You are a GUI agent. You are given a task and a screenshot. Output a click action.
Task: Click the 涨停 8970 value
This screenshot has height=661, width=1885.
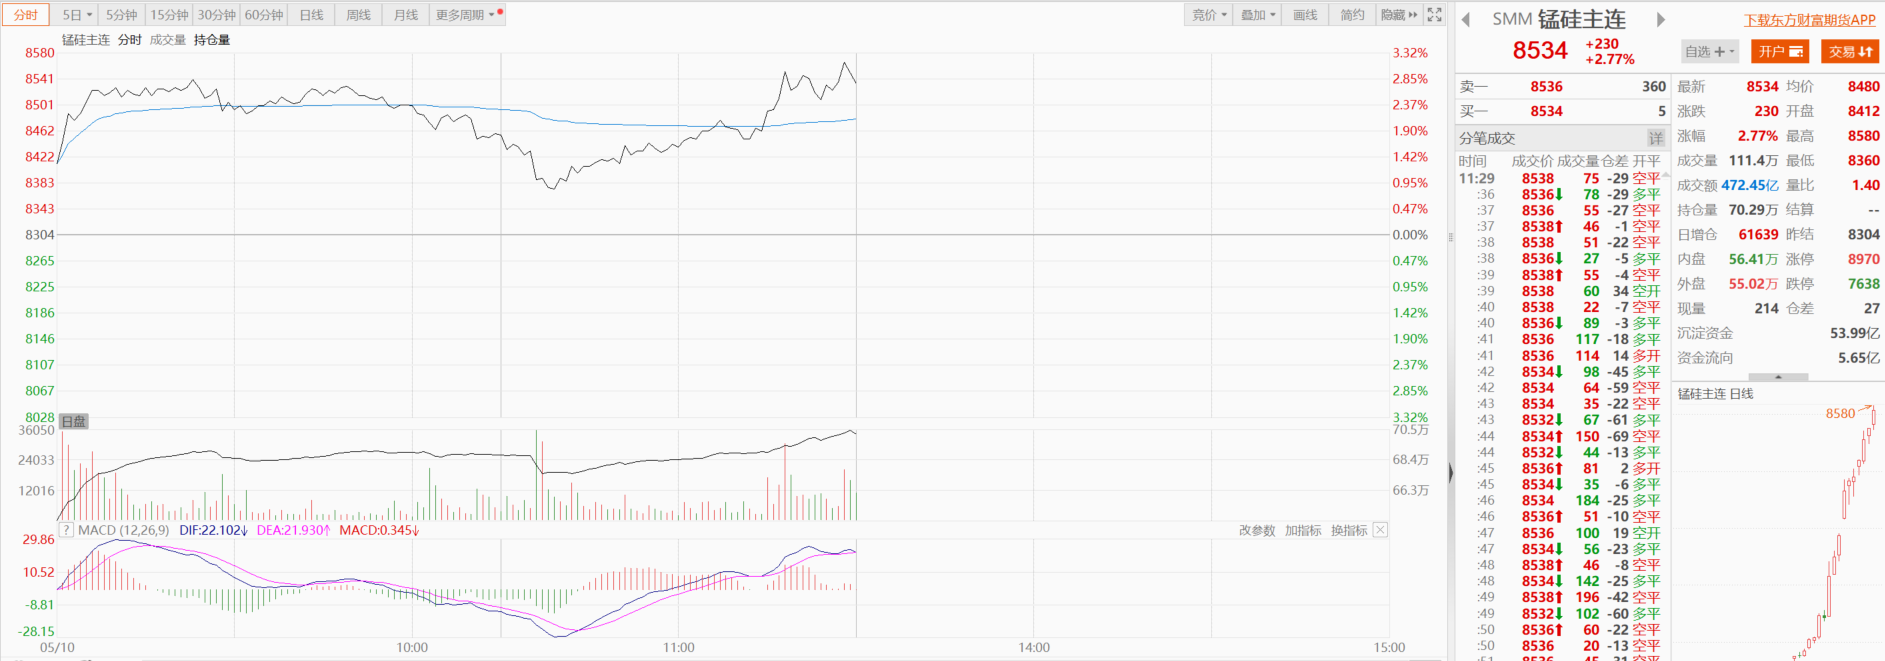[1863, 259]
